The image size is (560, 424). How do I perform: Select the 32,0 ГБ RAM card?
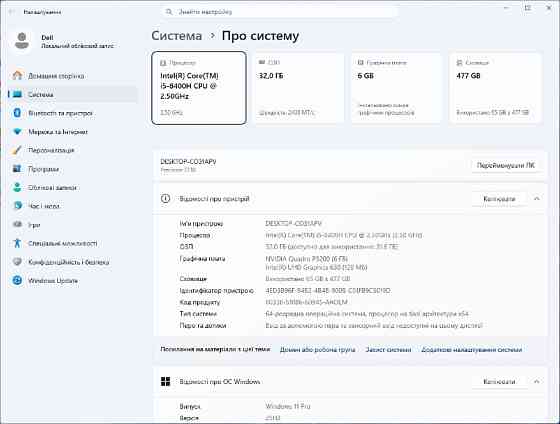(298, 88)
